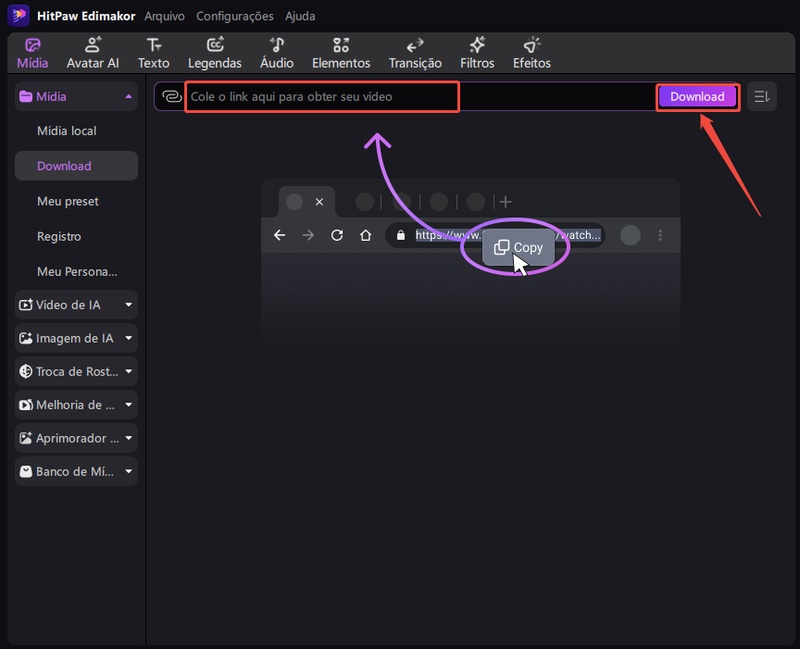800x649 pixels.
Task: Open the Transição transitions panel
Action: click(415, 53)
